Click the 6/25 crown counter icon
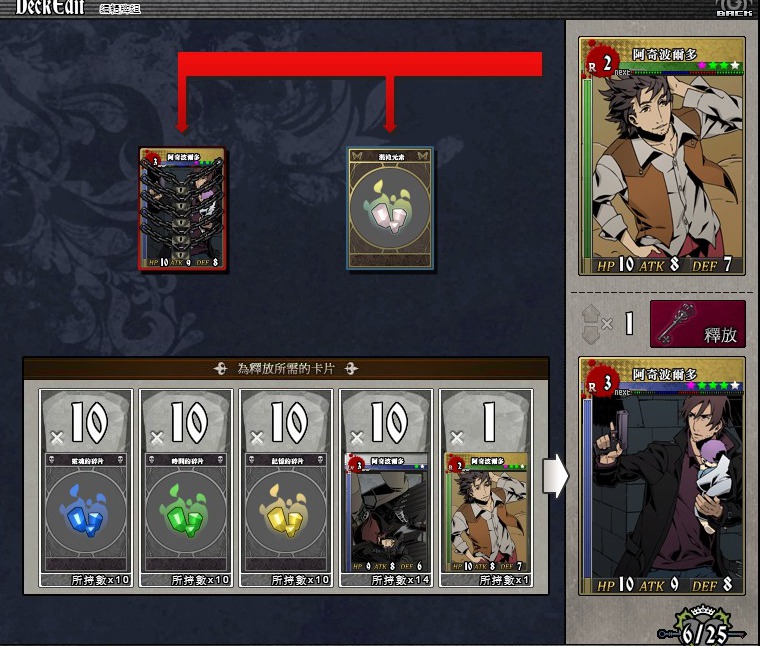 (x=702, y=628)
